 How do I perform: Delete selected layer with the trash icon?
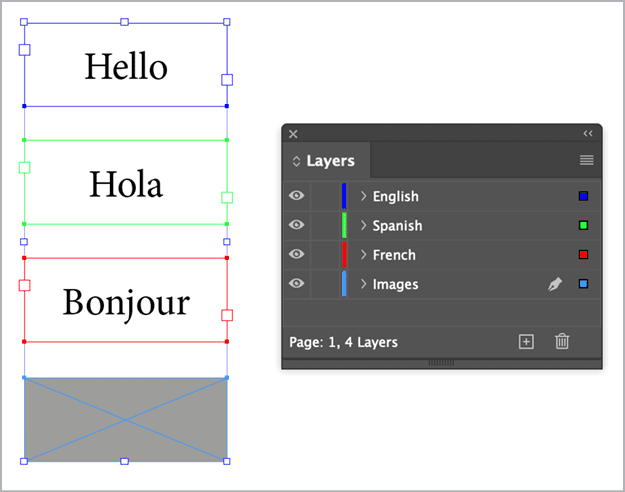pyautogui.click(x=562, y=342)
